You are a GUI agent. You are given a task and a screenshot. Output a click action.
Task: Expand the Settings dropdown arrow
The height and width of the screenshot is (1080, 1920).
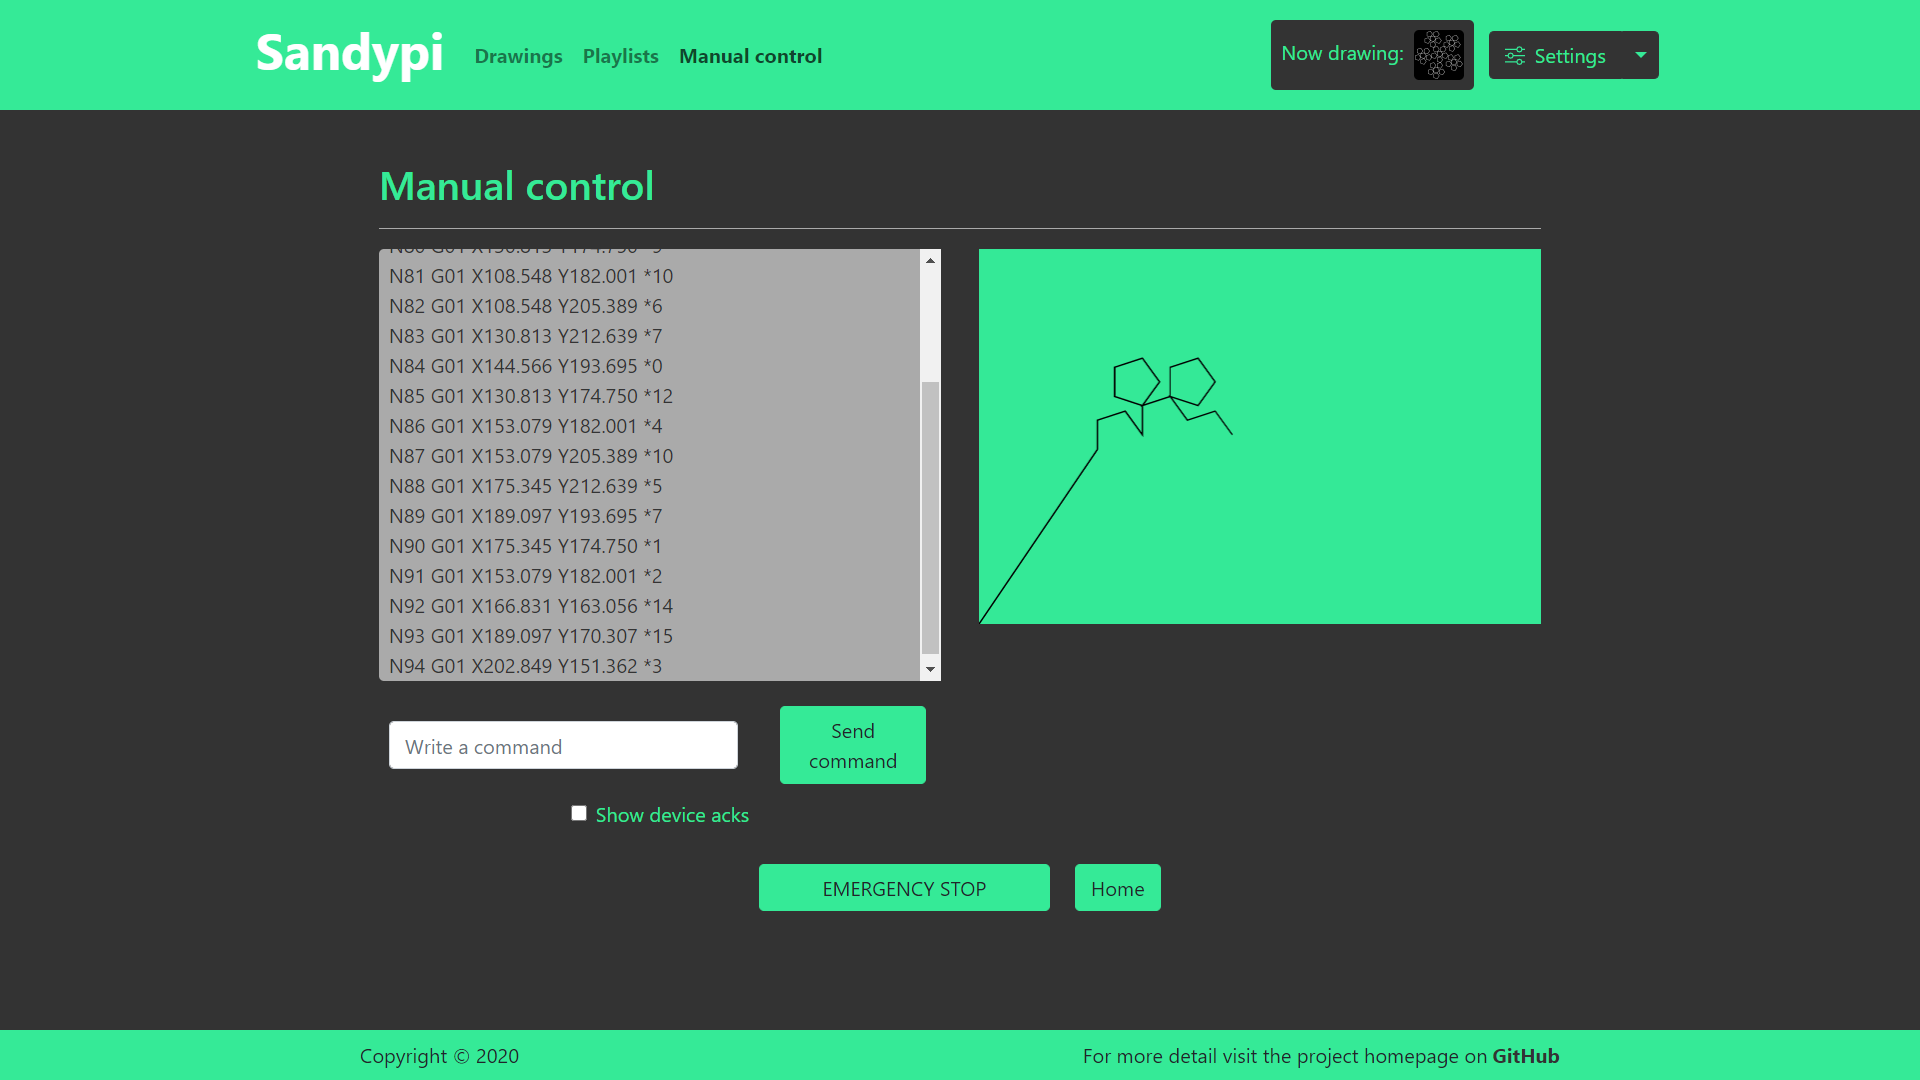click(x=1640, y=55)
